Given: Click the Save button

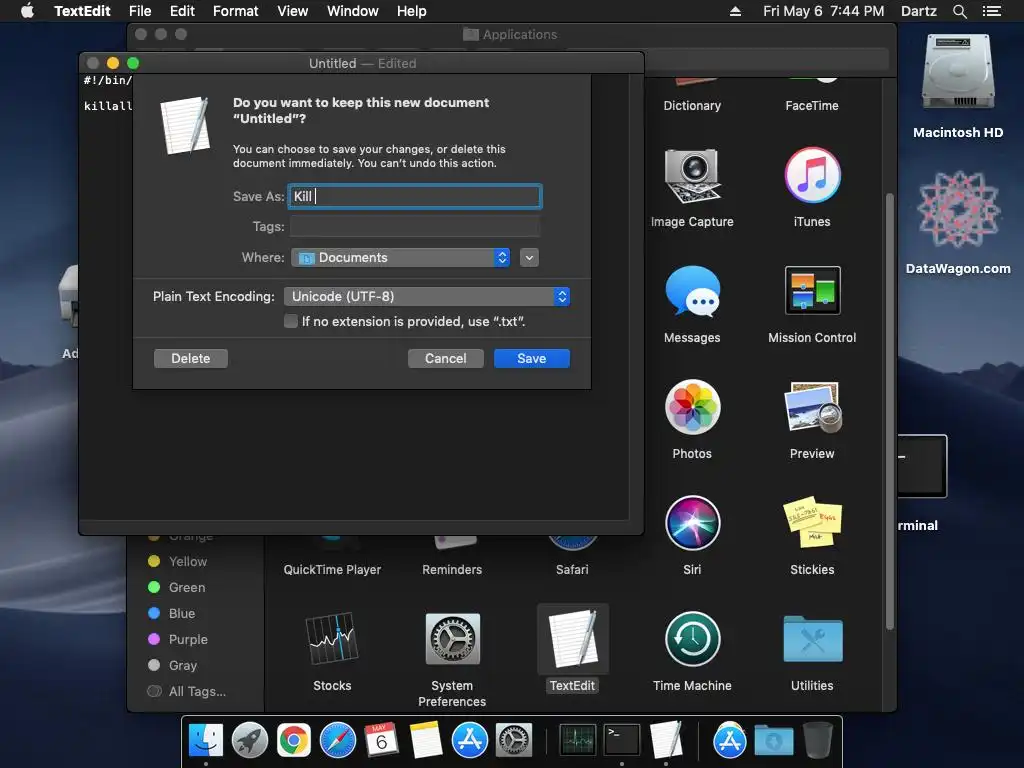Looking at the screenshot, I should pyautogui.click(x=532, y=359).
